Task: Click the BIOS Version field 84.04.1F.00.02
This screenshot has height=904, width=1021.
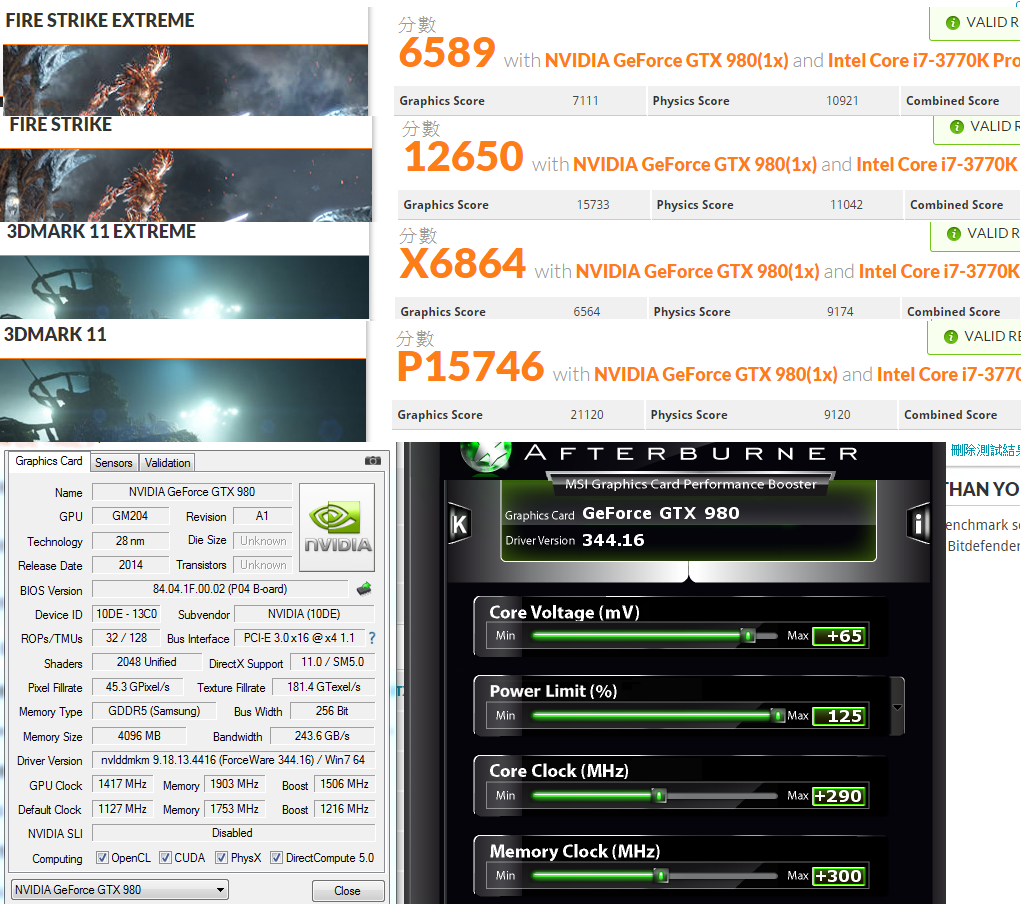Action: coord(220,589)
